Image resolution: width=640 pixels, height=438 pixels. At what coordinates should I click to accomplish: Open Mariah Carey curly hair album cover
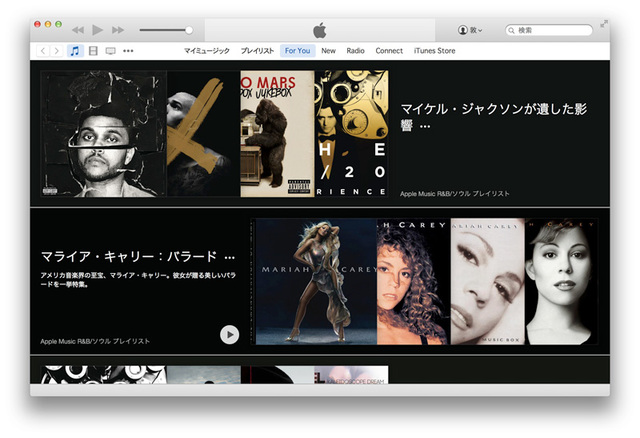(x=414, y=282)
